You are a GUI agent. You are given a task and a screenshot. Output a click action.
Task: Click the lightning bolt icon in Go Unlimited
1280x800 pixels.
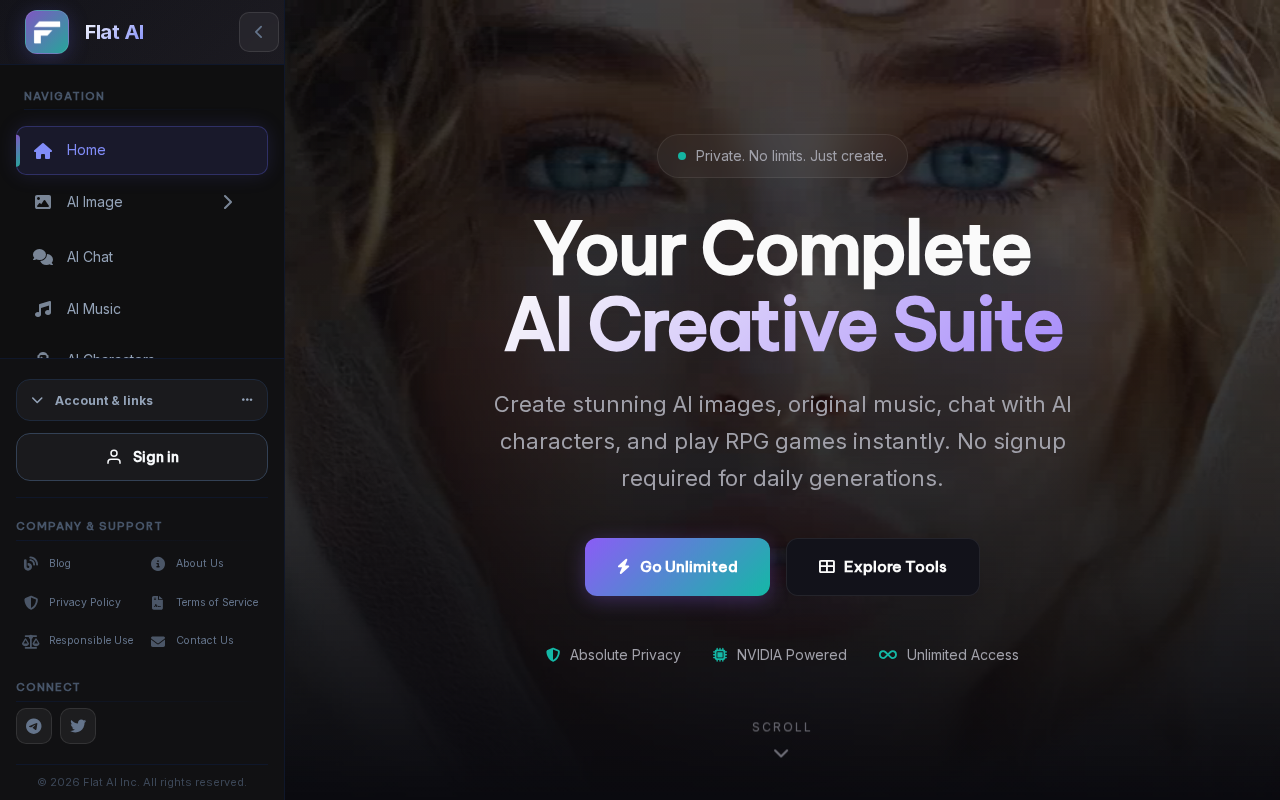click(x=623, y=567)
